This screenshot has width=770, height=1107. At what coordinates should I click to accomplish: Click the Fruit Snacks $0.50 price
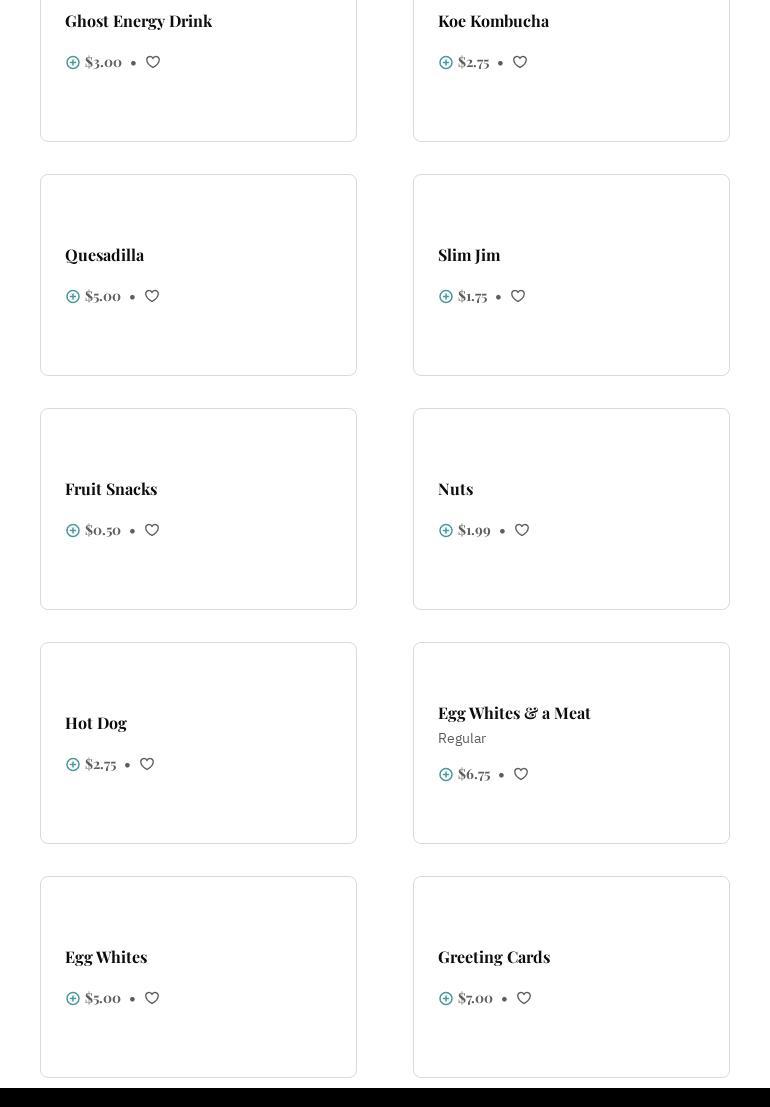pos(103,530)
